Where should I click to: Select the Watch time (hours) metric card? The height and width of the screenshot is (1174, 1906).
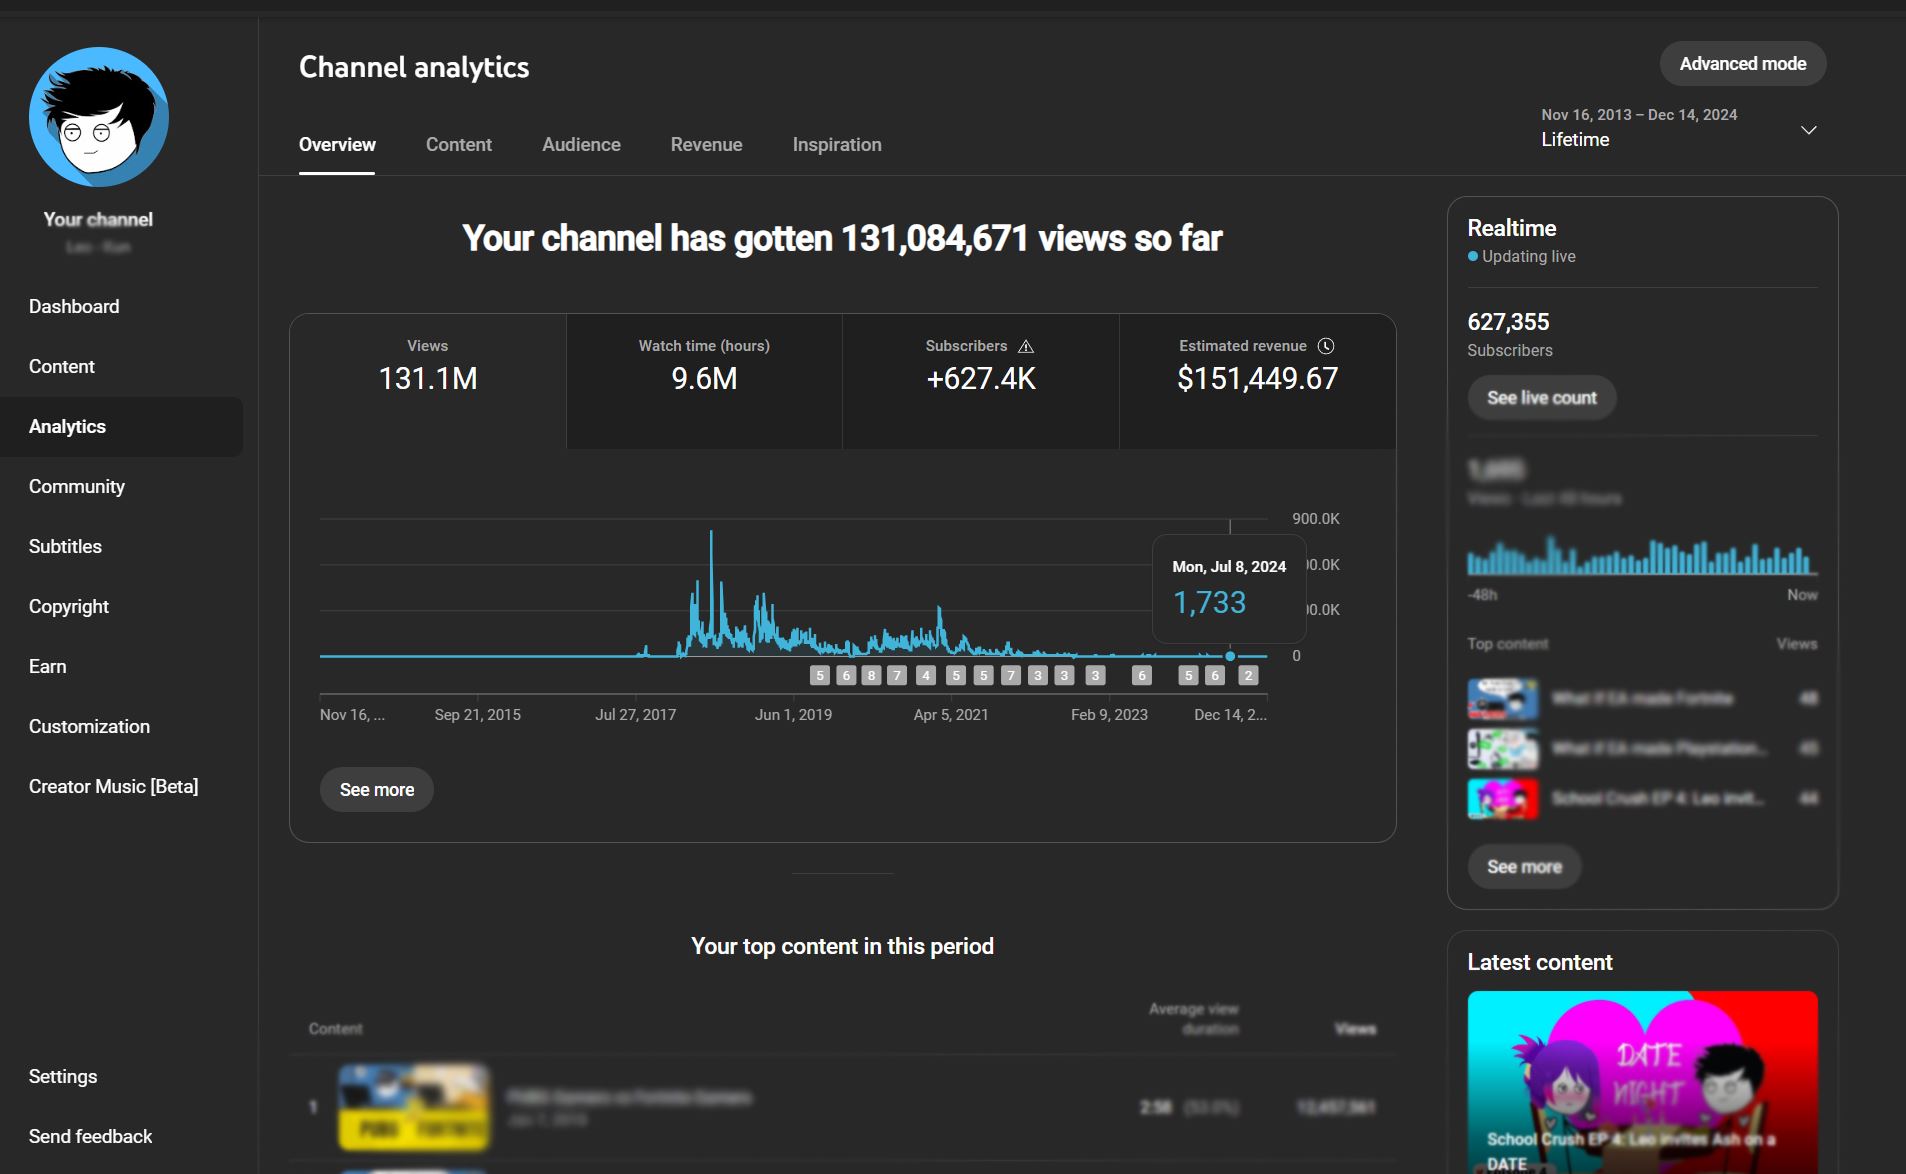(704, 380)
